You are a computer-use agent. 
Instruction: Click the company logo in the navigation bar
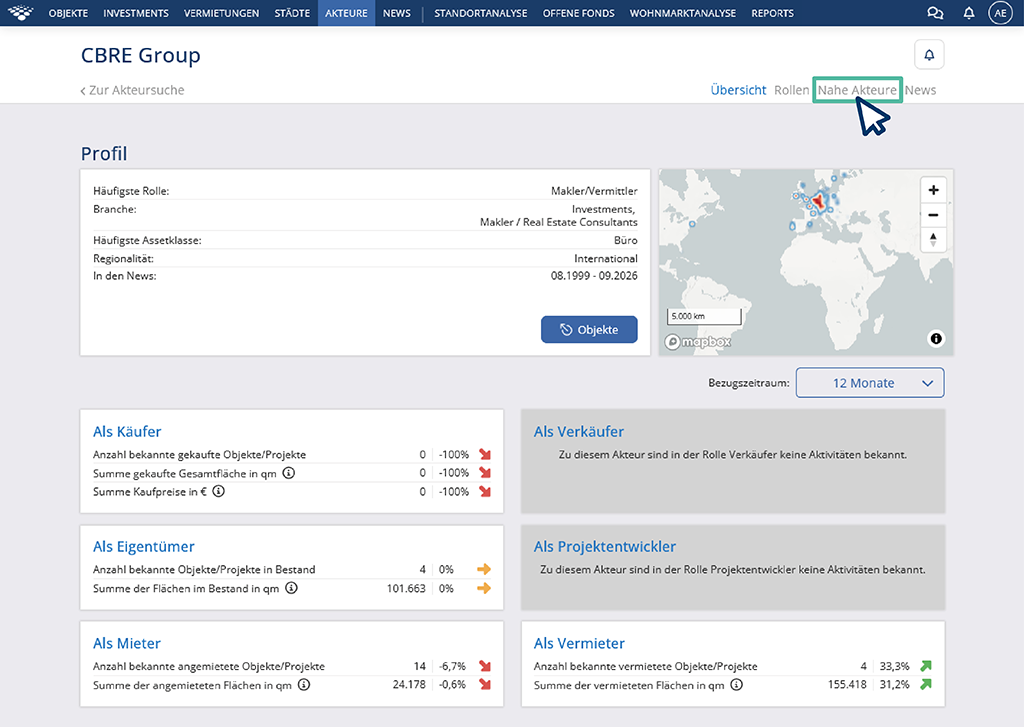tap(20, 12)
